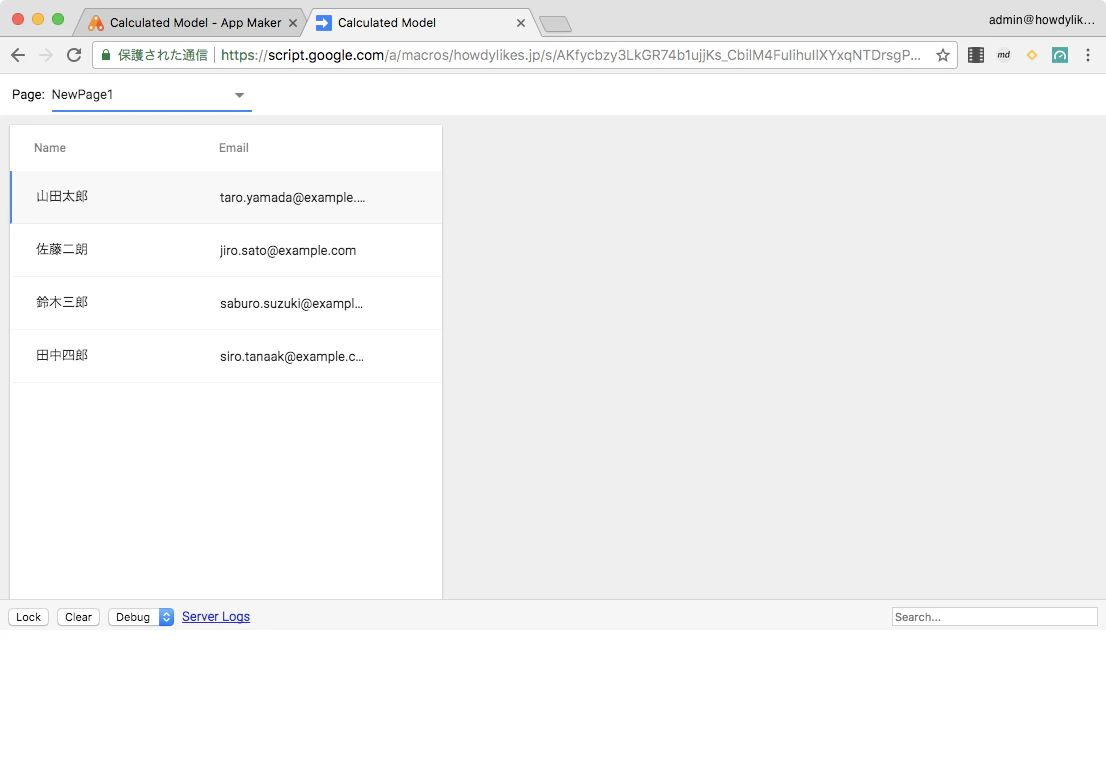Close the active Calculated Model tab

(521, 23)
